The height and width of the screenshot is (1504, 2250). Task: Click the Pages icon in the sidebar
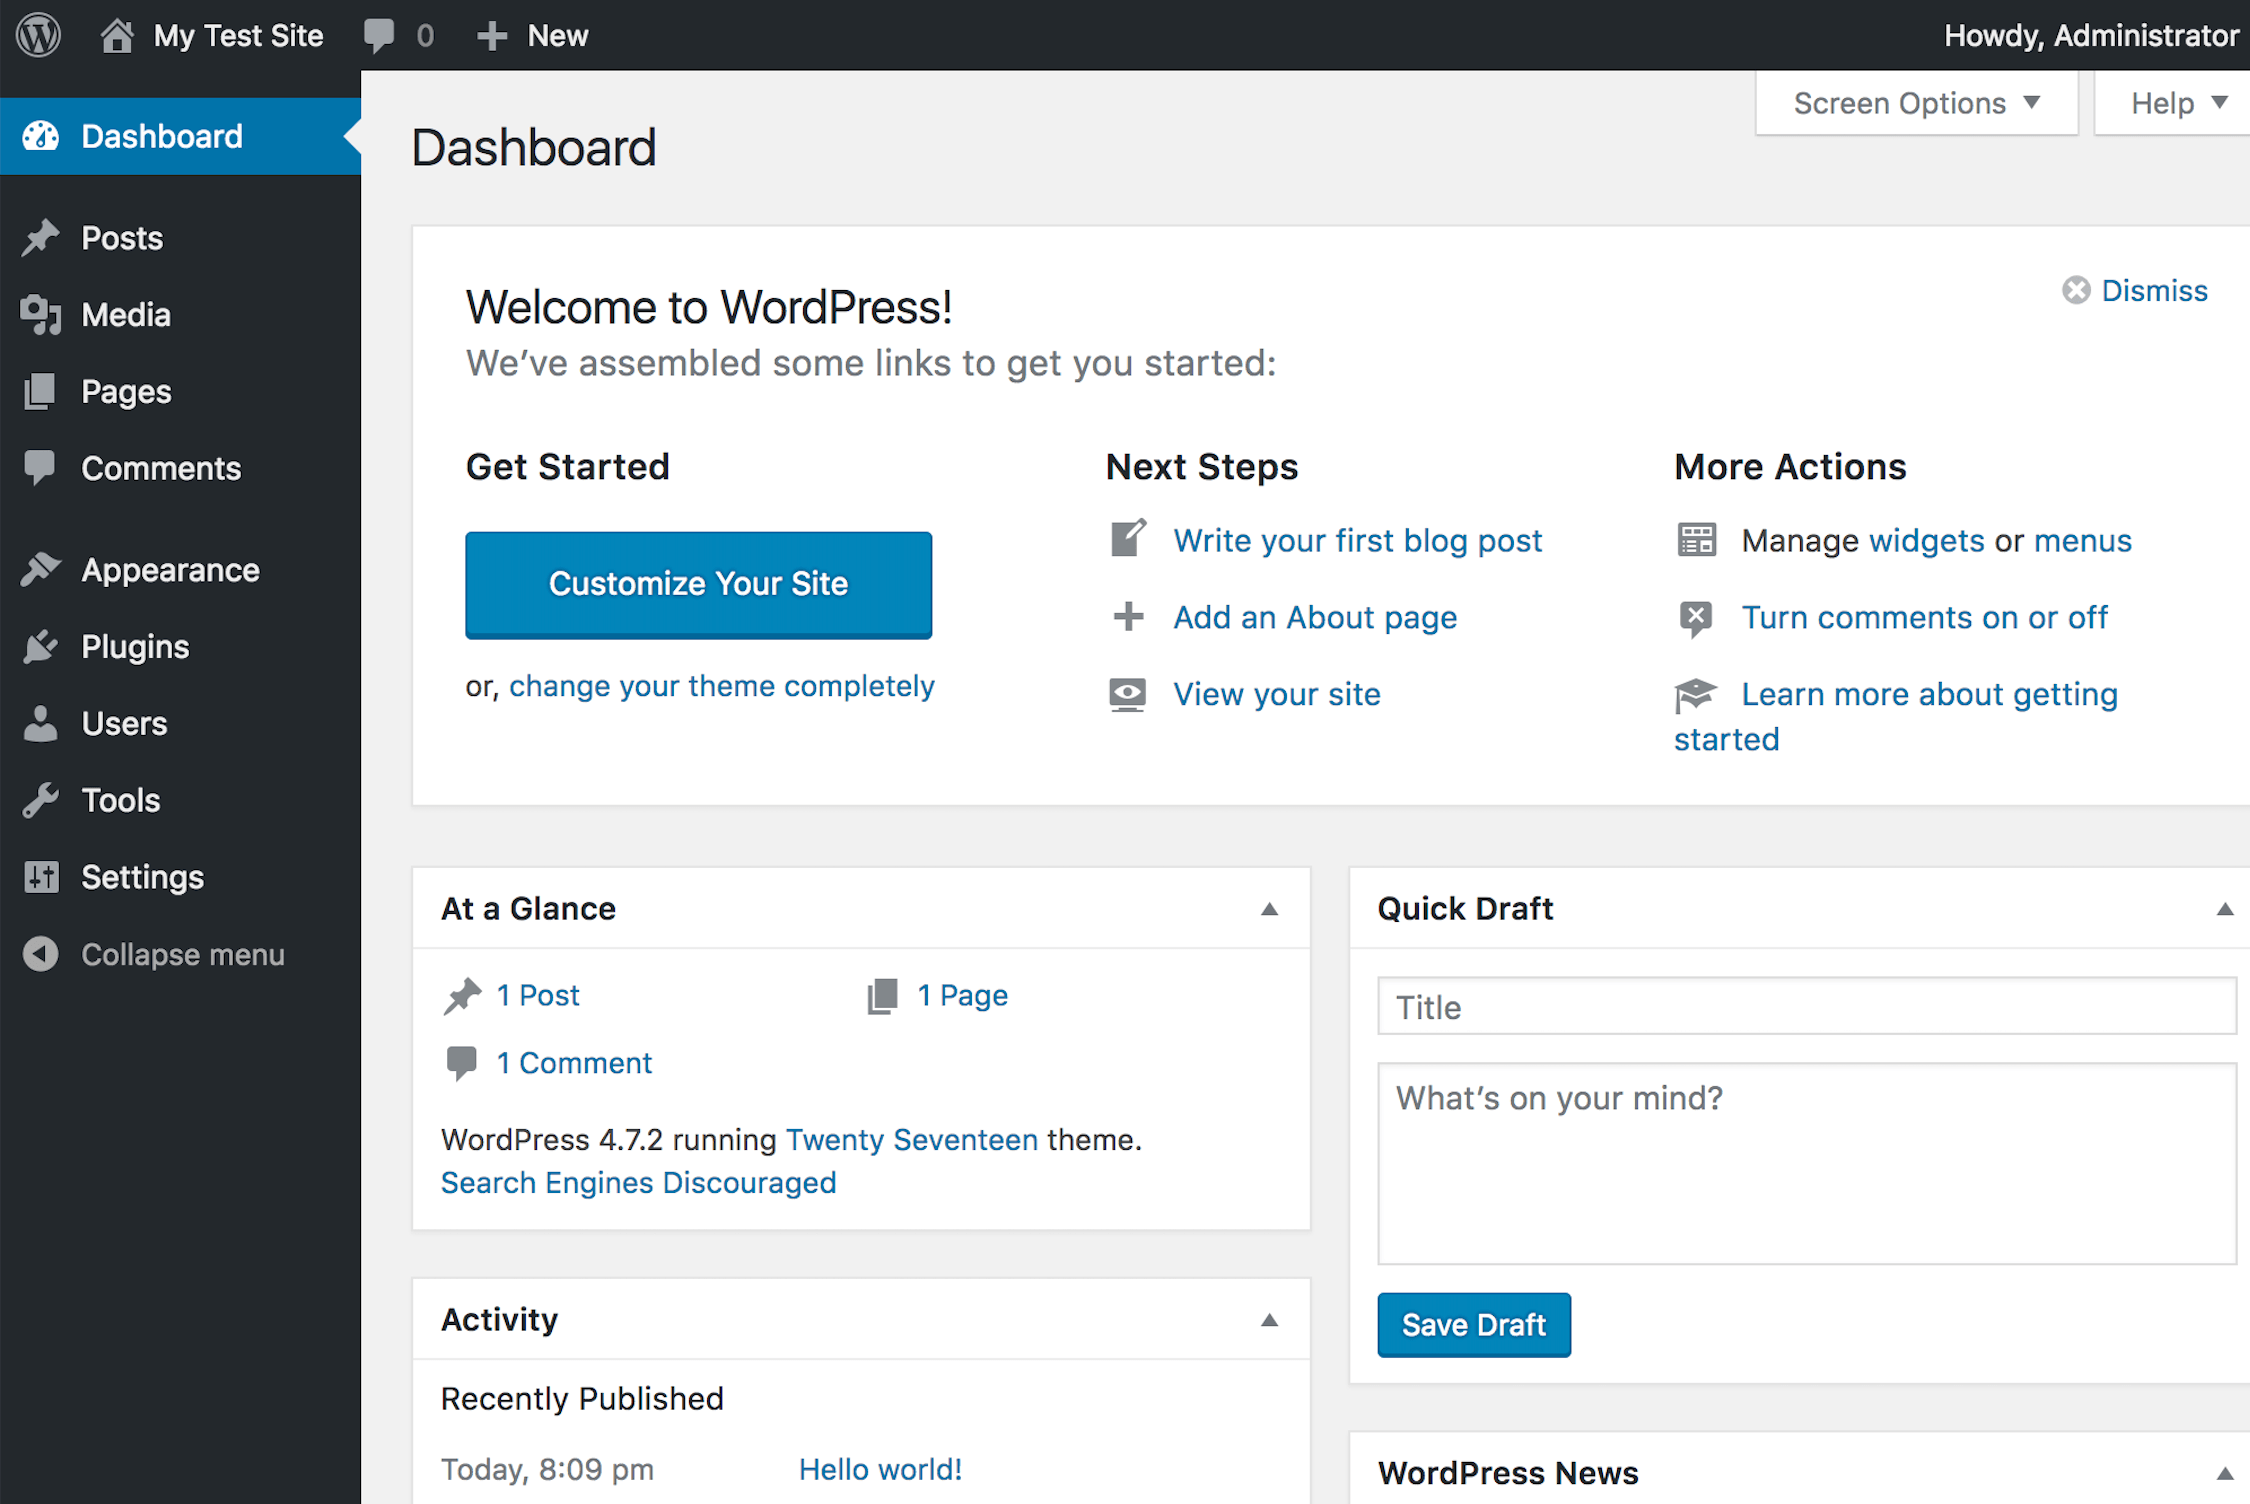[x=40, y=391]
